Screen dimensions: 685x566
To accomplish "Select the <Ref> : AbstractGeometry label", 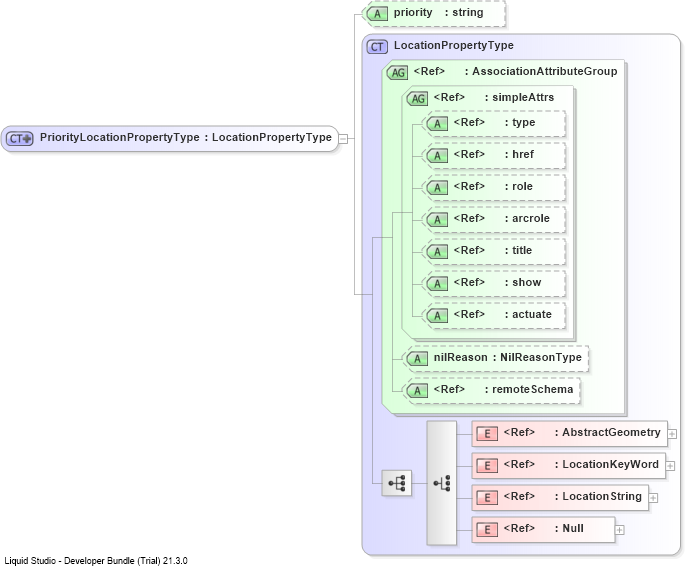I will (582, 432).
